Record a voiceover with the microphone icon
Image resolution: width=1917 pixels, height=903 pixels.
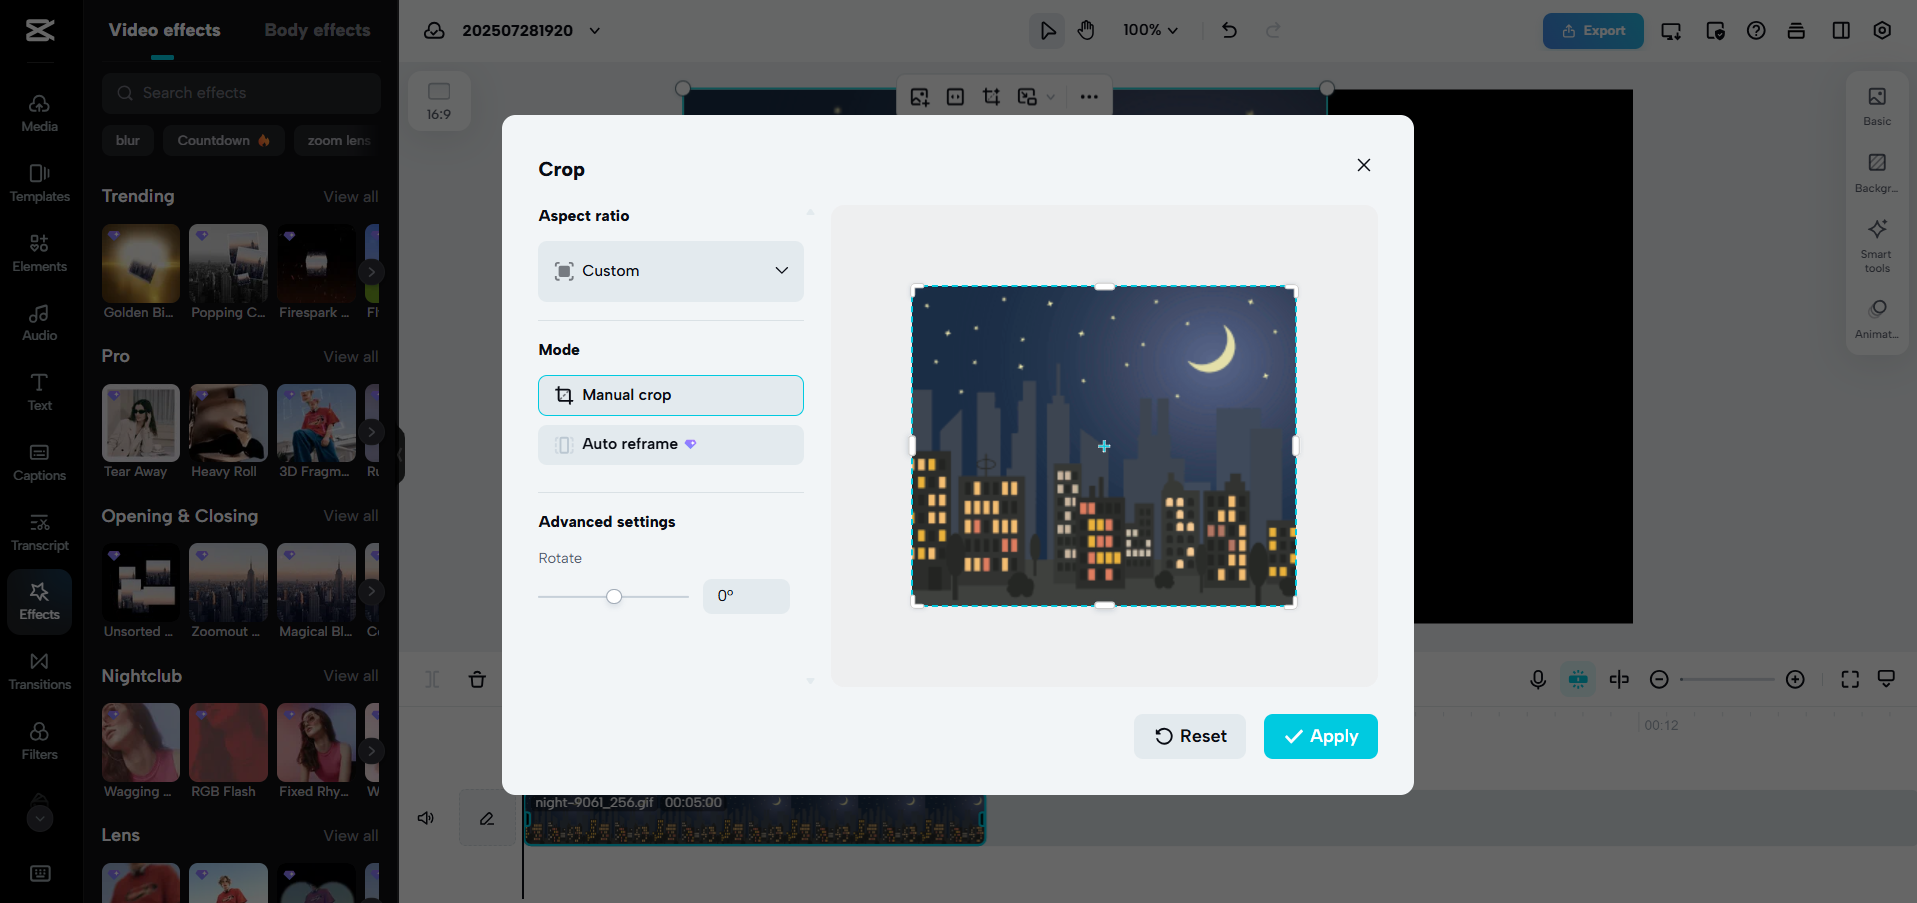tap(1537, 679)
